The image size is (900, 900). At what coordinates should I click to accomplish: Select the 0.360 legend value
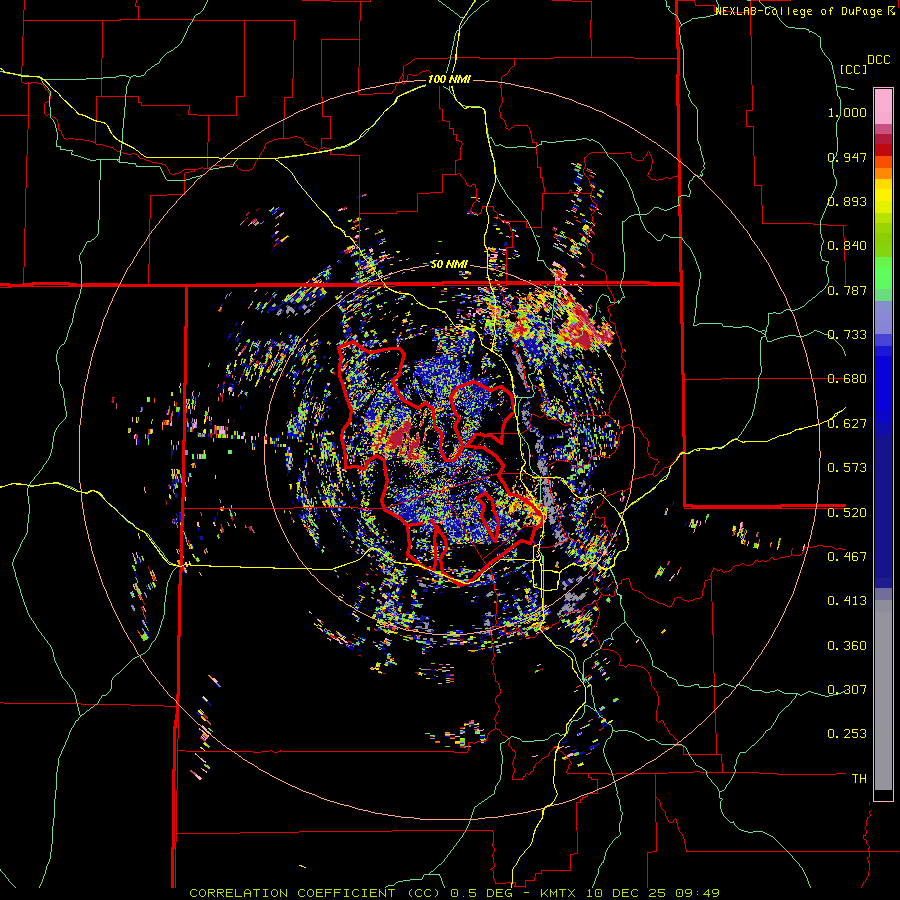pos(847,646)
